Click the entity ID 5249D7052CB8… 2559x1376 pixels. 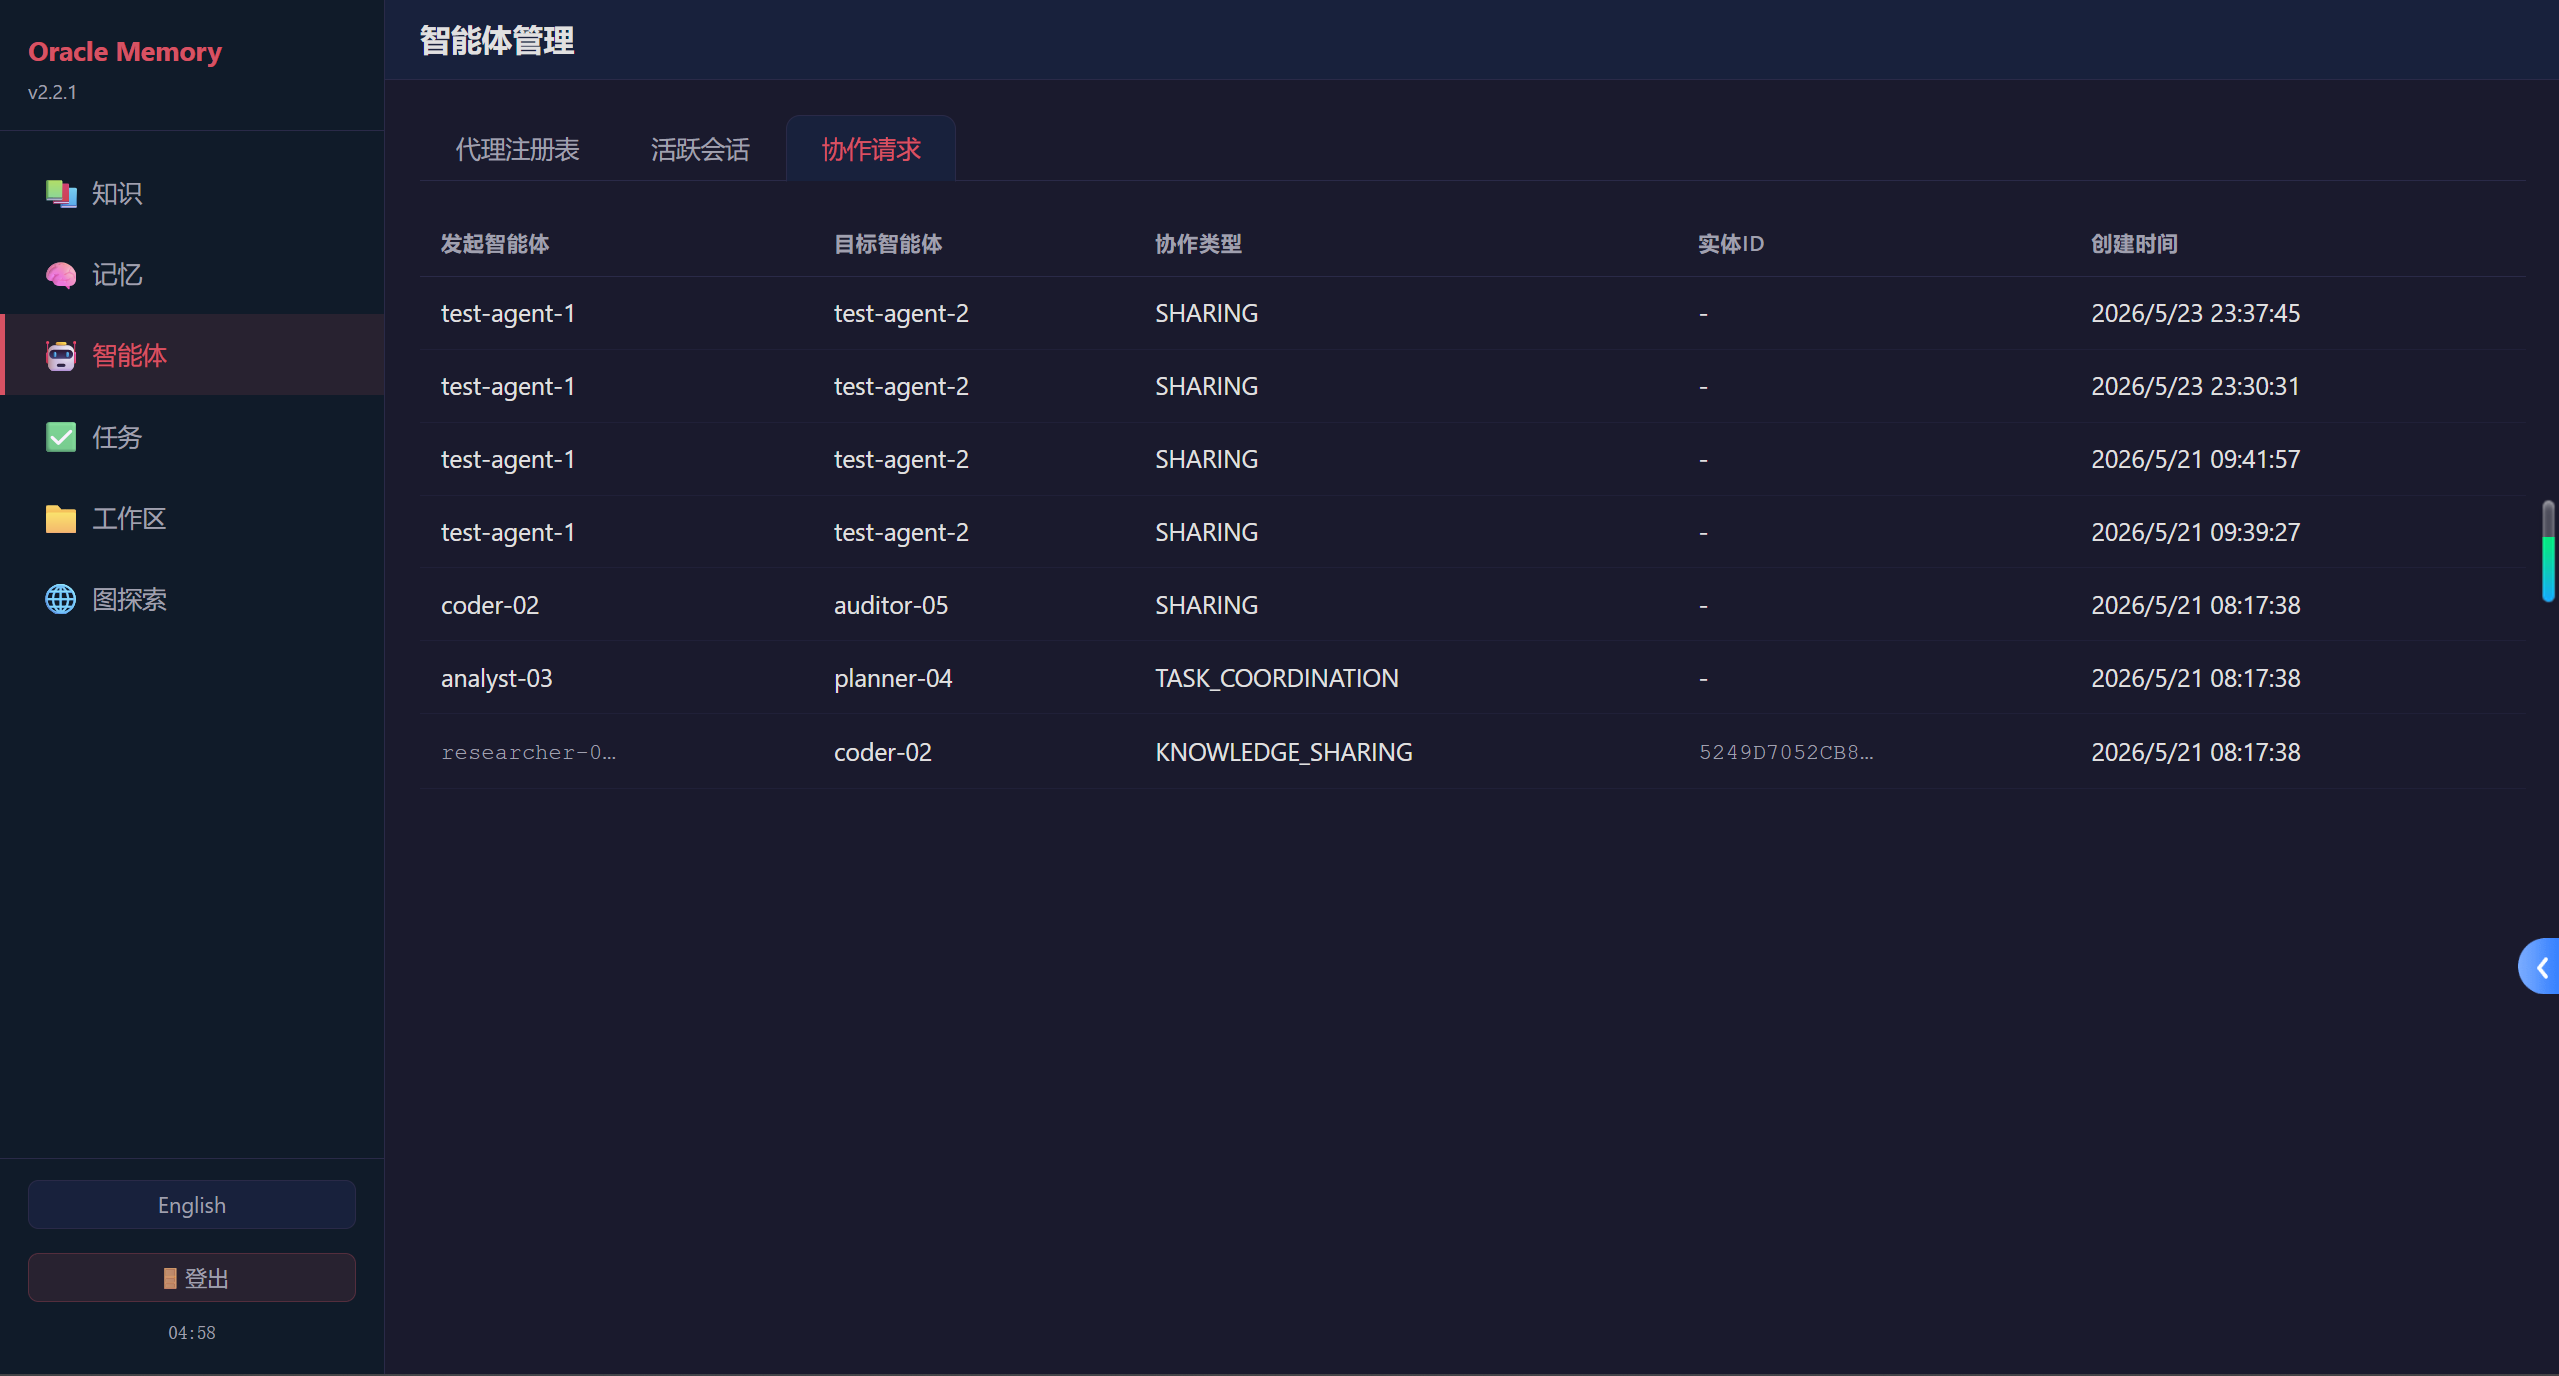1786,752
